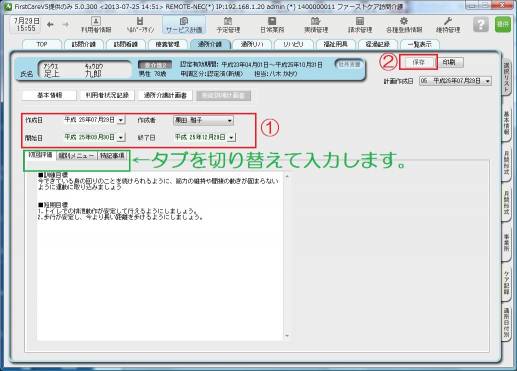Click the 氏名 name field showing 足上 九郎
This screenshot has height=371, width=517.
coord(85,70)
